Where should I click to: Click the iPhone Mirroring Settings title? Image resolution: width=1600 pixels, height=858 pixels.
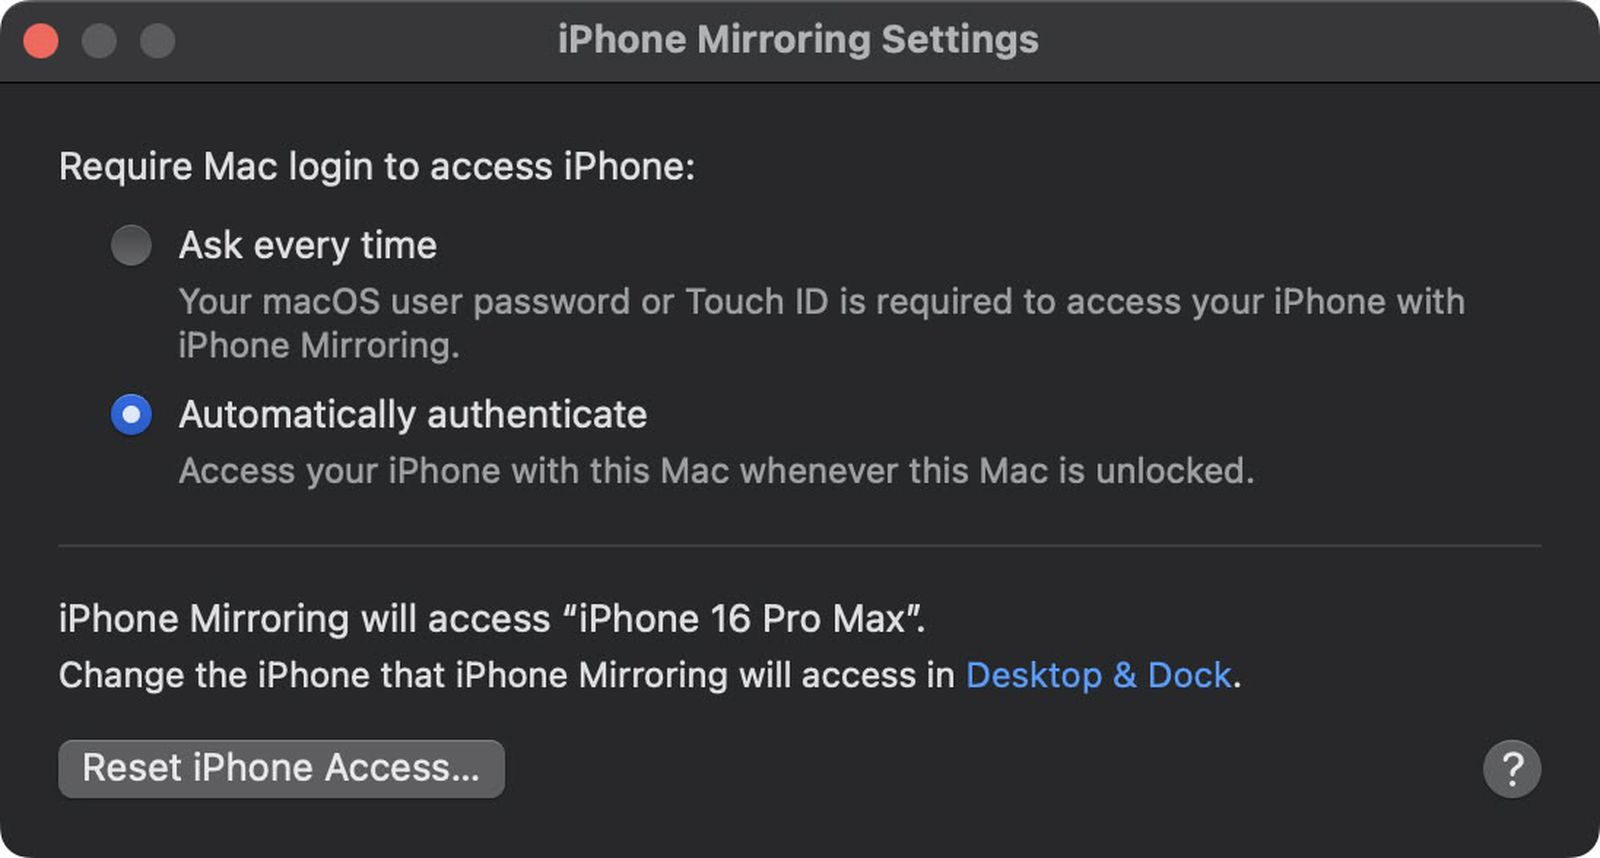point(799,40)
